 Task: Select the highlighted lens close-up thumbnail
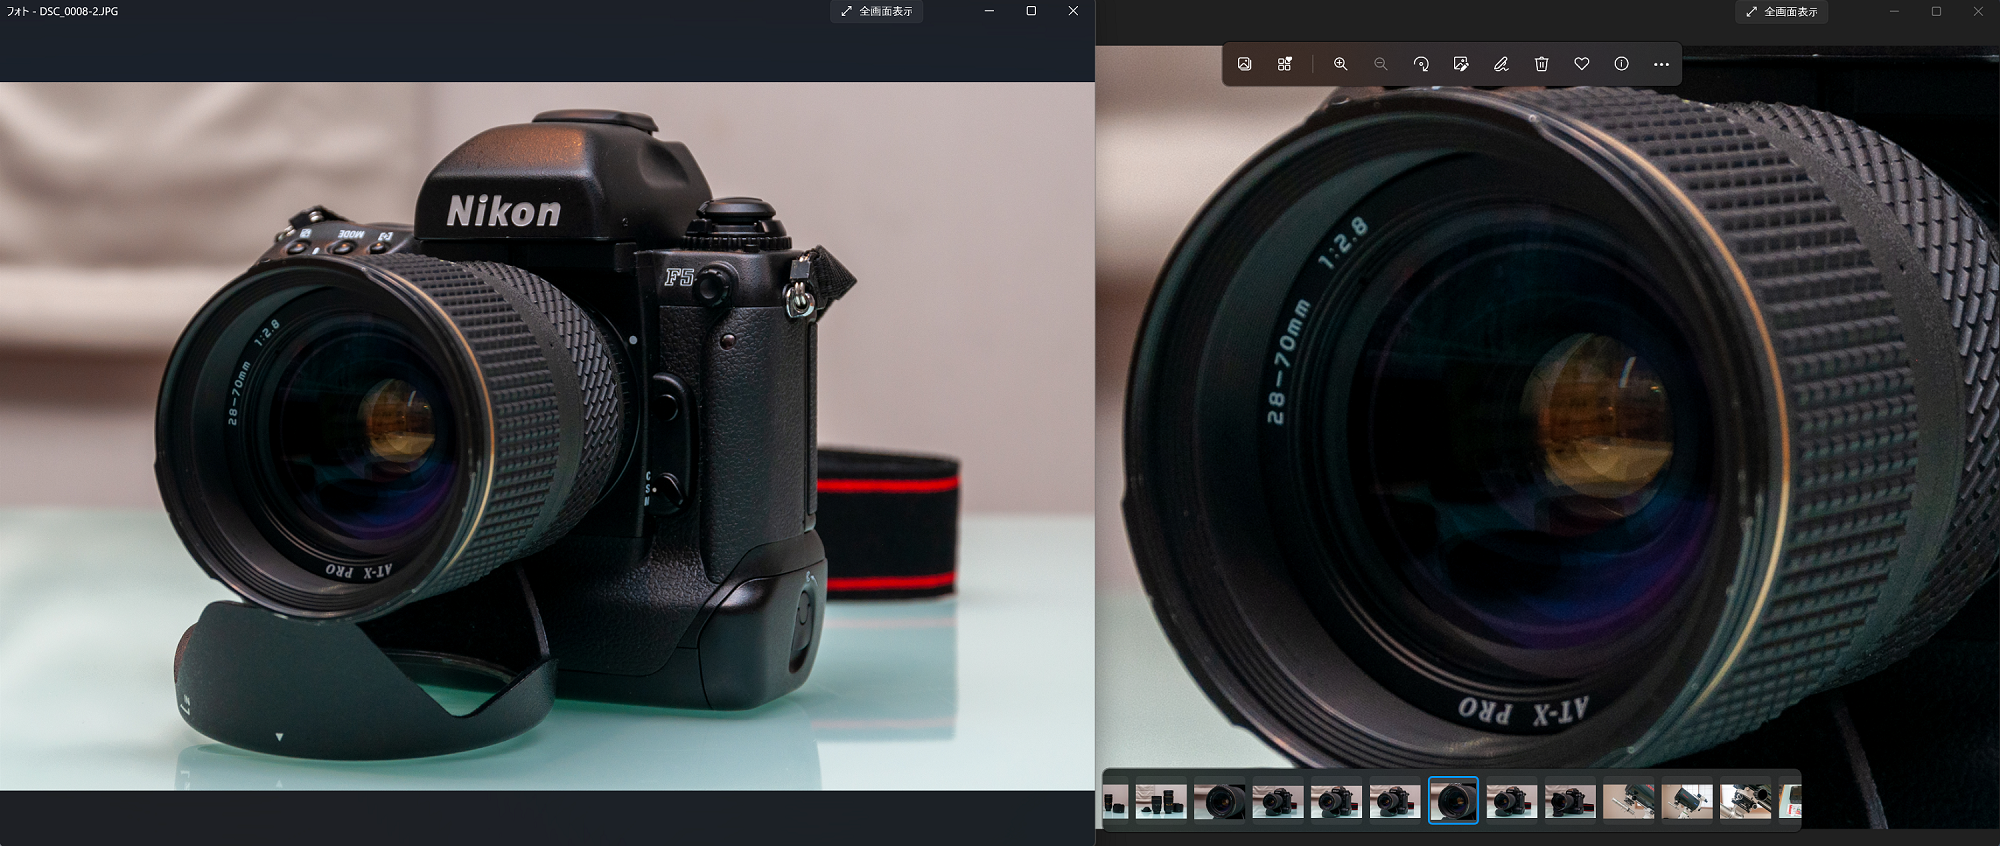(1453, 800)
